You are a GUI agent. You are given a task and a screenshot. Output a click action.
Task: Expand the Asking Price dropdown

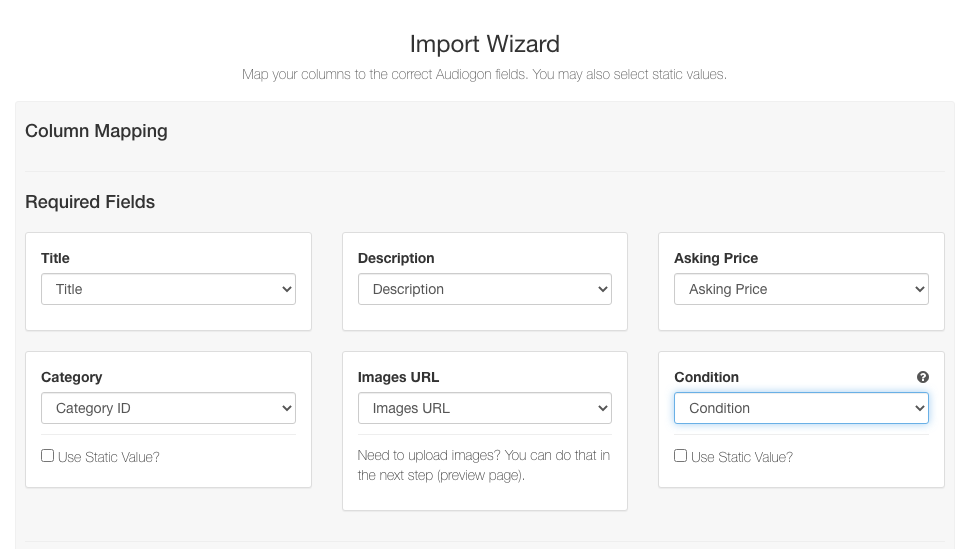click(801, 289)
